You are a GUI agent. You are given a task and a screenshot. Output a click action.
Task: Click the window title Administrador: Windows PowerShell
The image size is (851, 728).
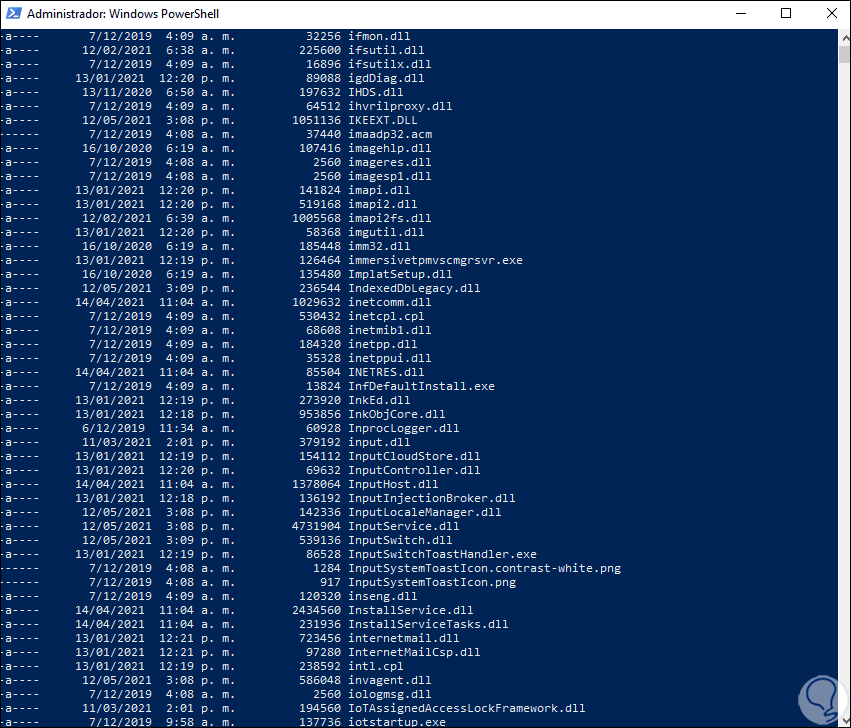(123, 14)
